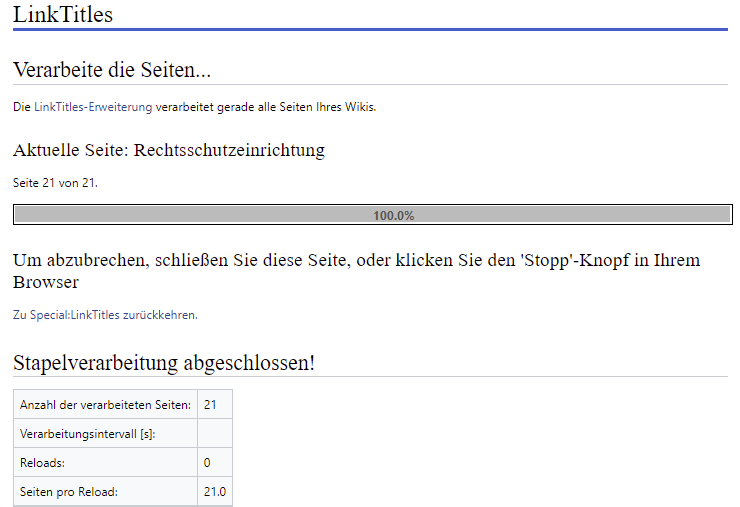Click the 'Um abzubrechen' cancel instruction text
Screen dimensions: 740x507
click(356, 270)
